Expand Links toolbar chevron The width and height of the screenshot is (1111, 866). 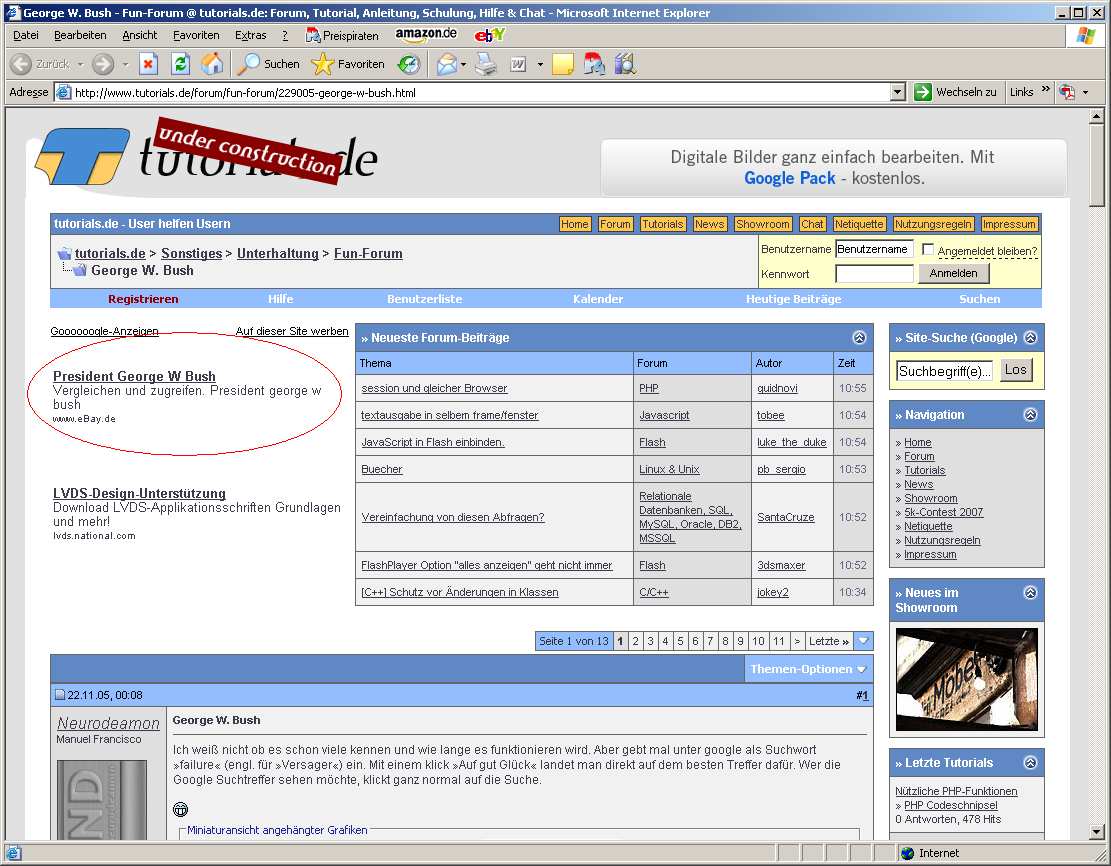pyautogui.click(x=1046, y=89)
